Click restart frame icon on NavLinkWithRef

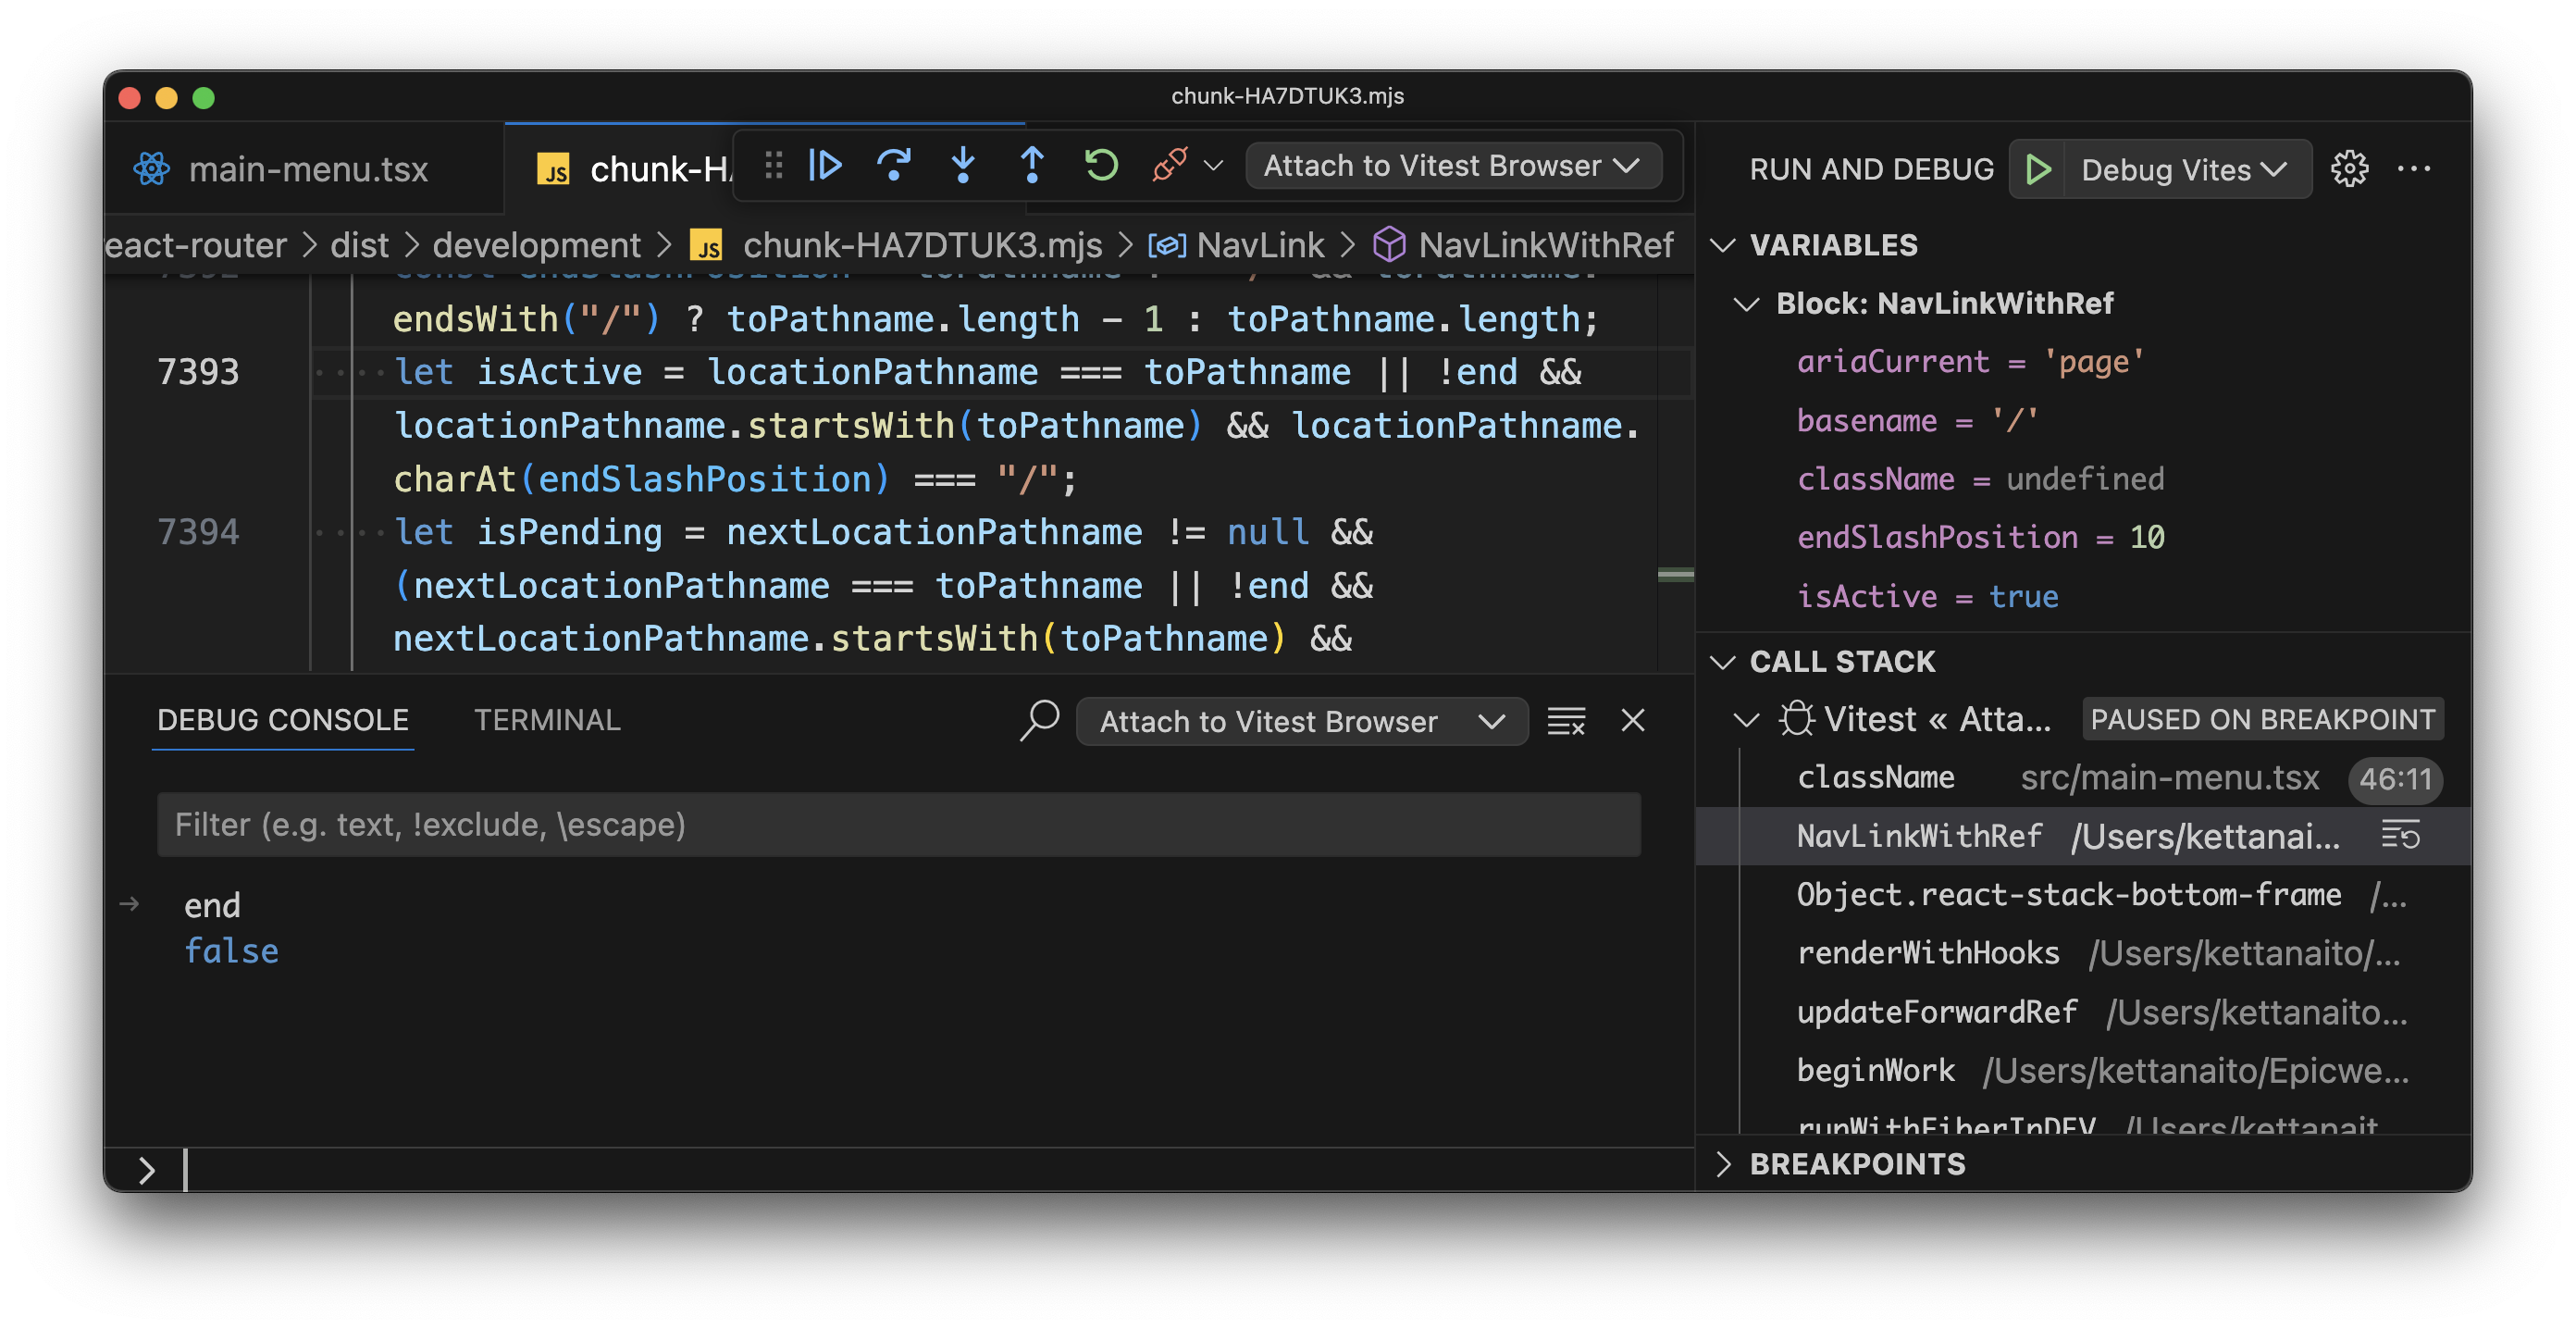2400,836
